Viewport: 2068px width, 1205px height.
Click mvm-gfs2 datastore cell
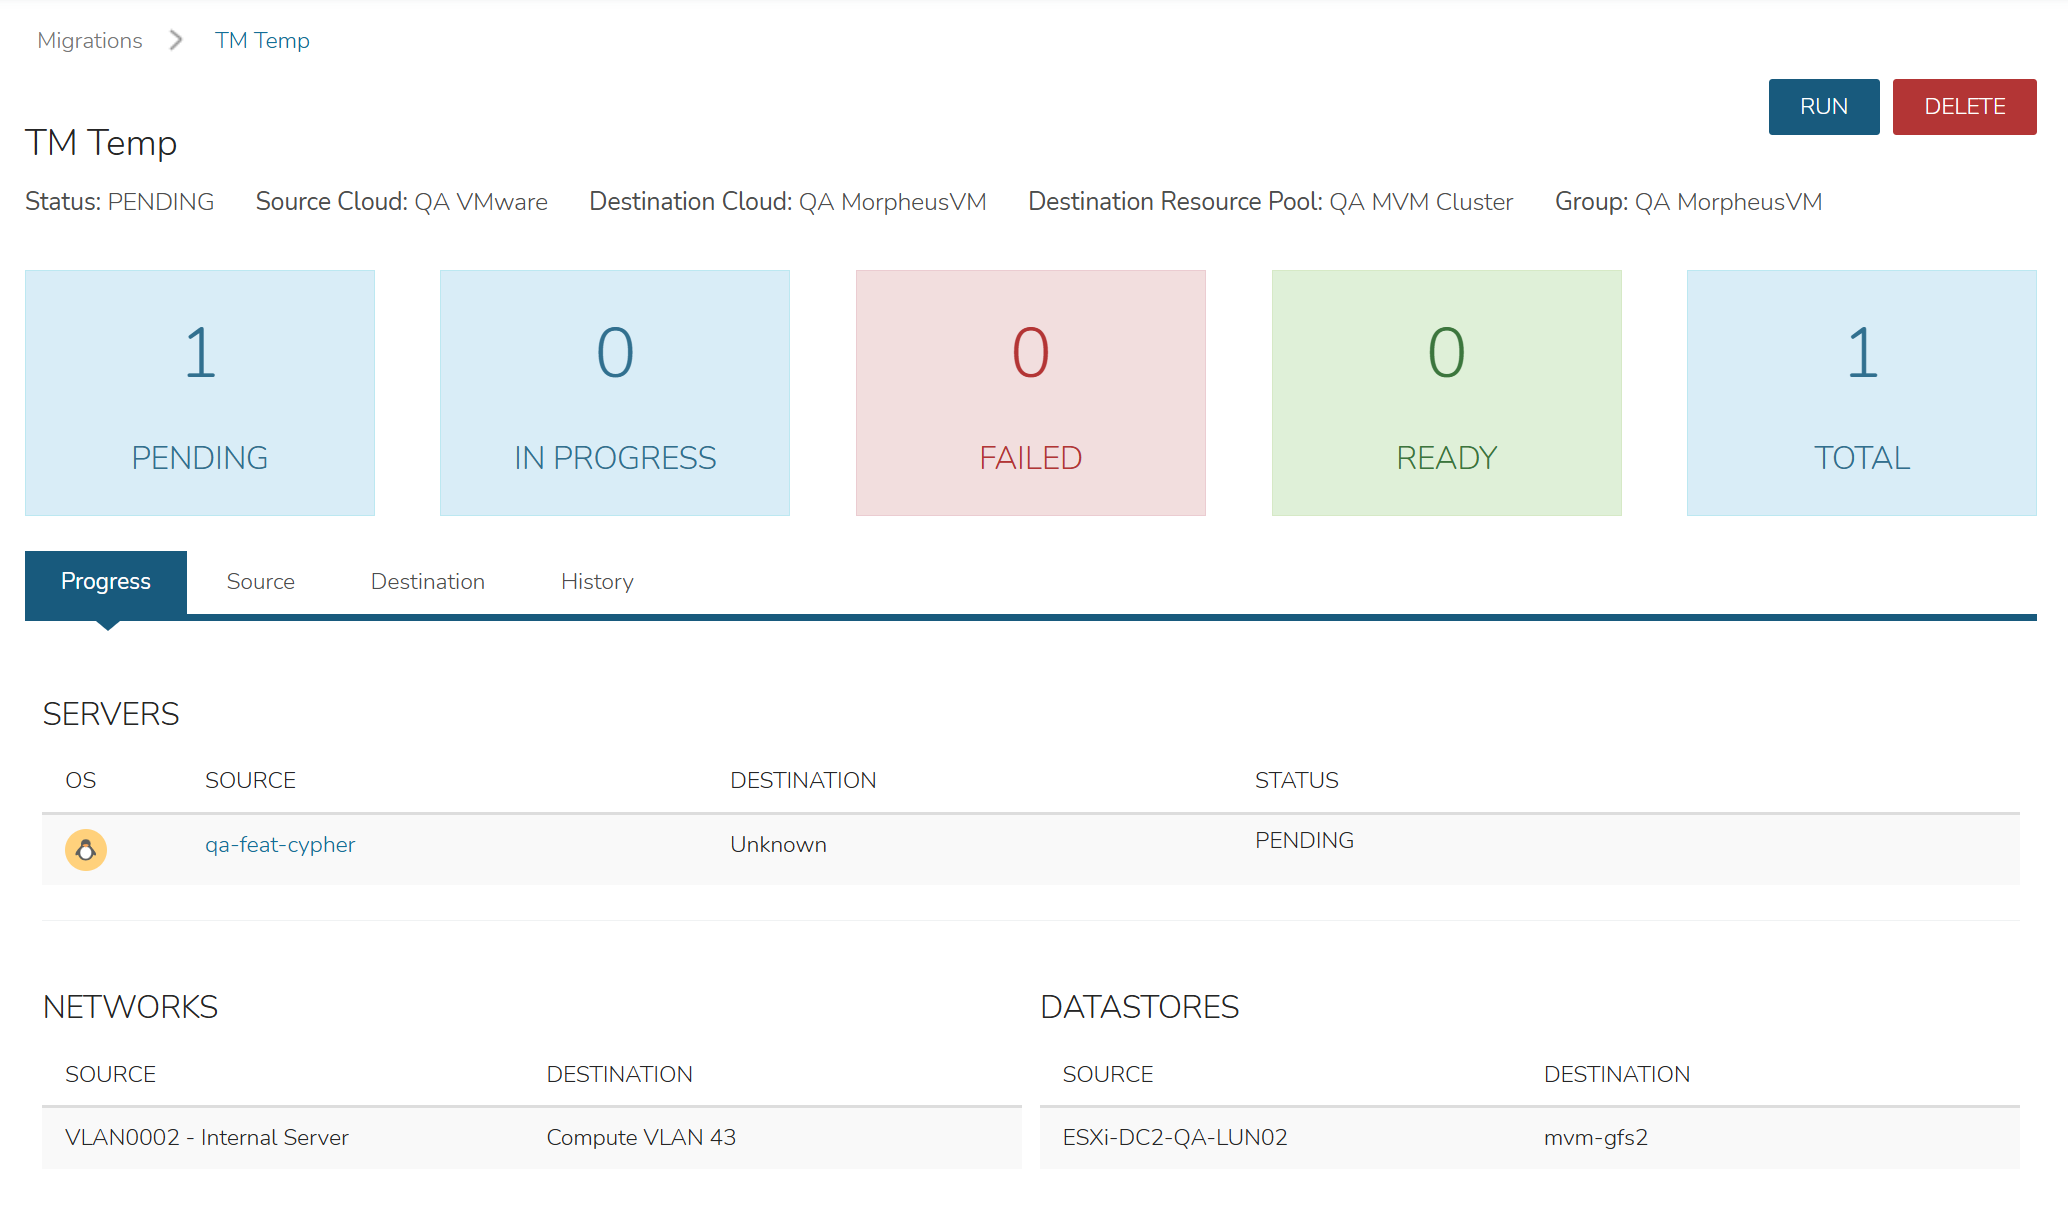click(x=1596, y=1138)
